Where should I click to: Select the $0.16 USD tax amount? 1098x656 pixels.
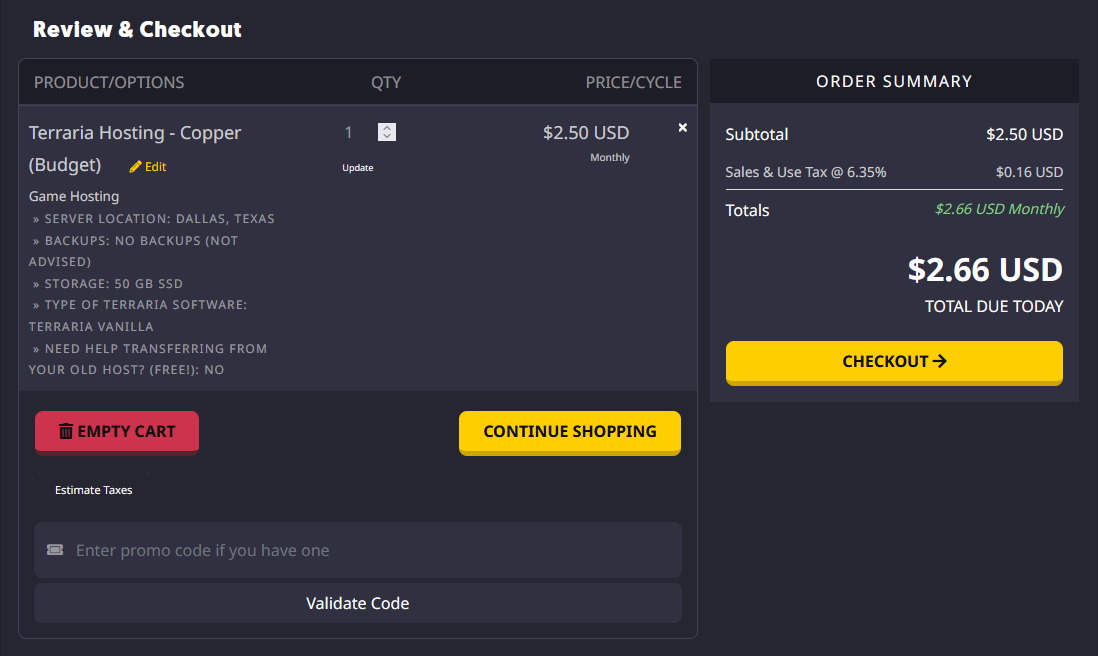pyautogui.click(x=1029, y=172)
